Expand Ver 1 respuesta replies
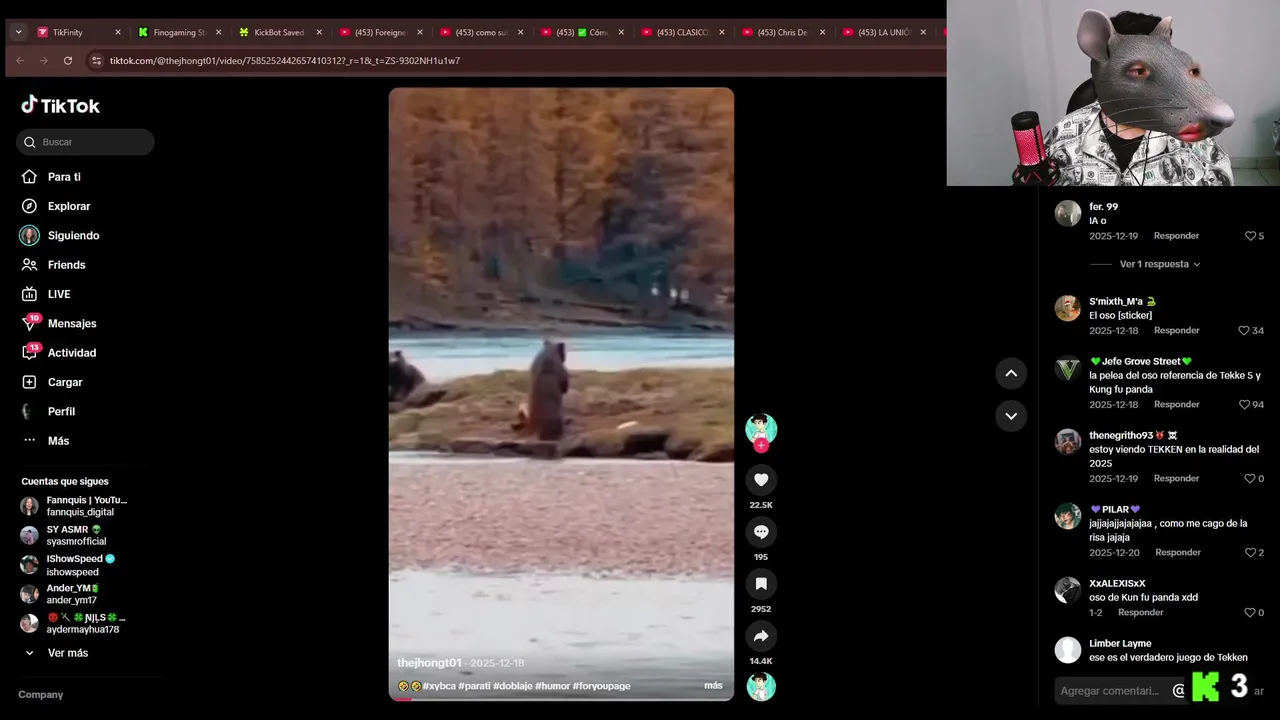The width and height of the screenshot is (1280, 720). 1160,264
